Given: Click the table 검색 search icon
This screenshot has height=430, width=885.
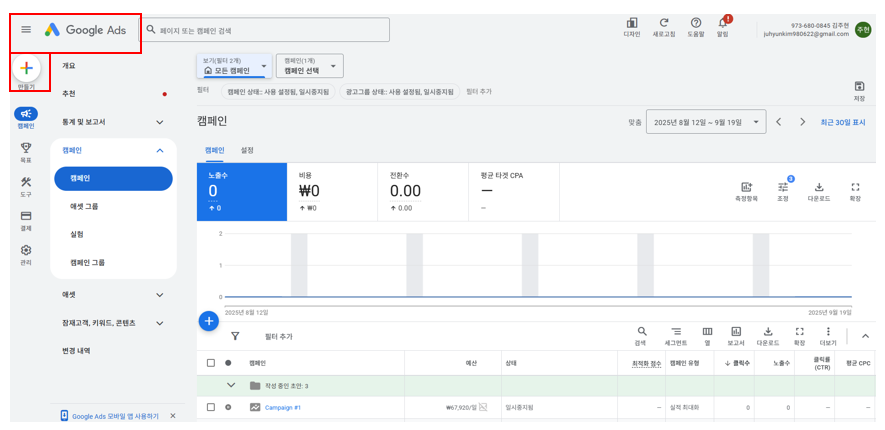Looking at the screenshot, I should 642,331.
